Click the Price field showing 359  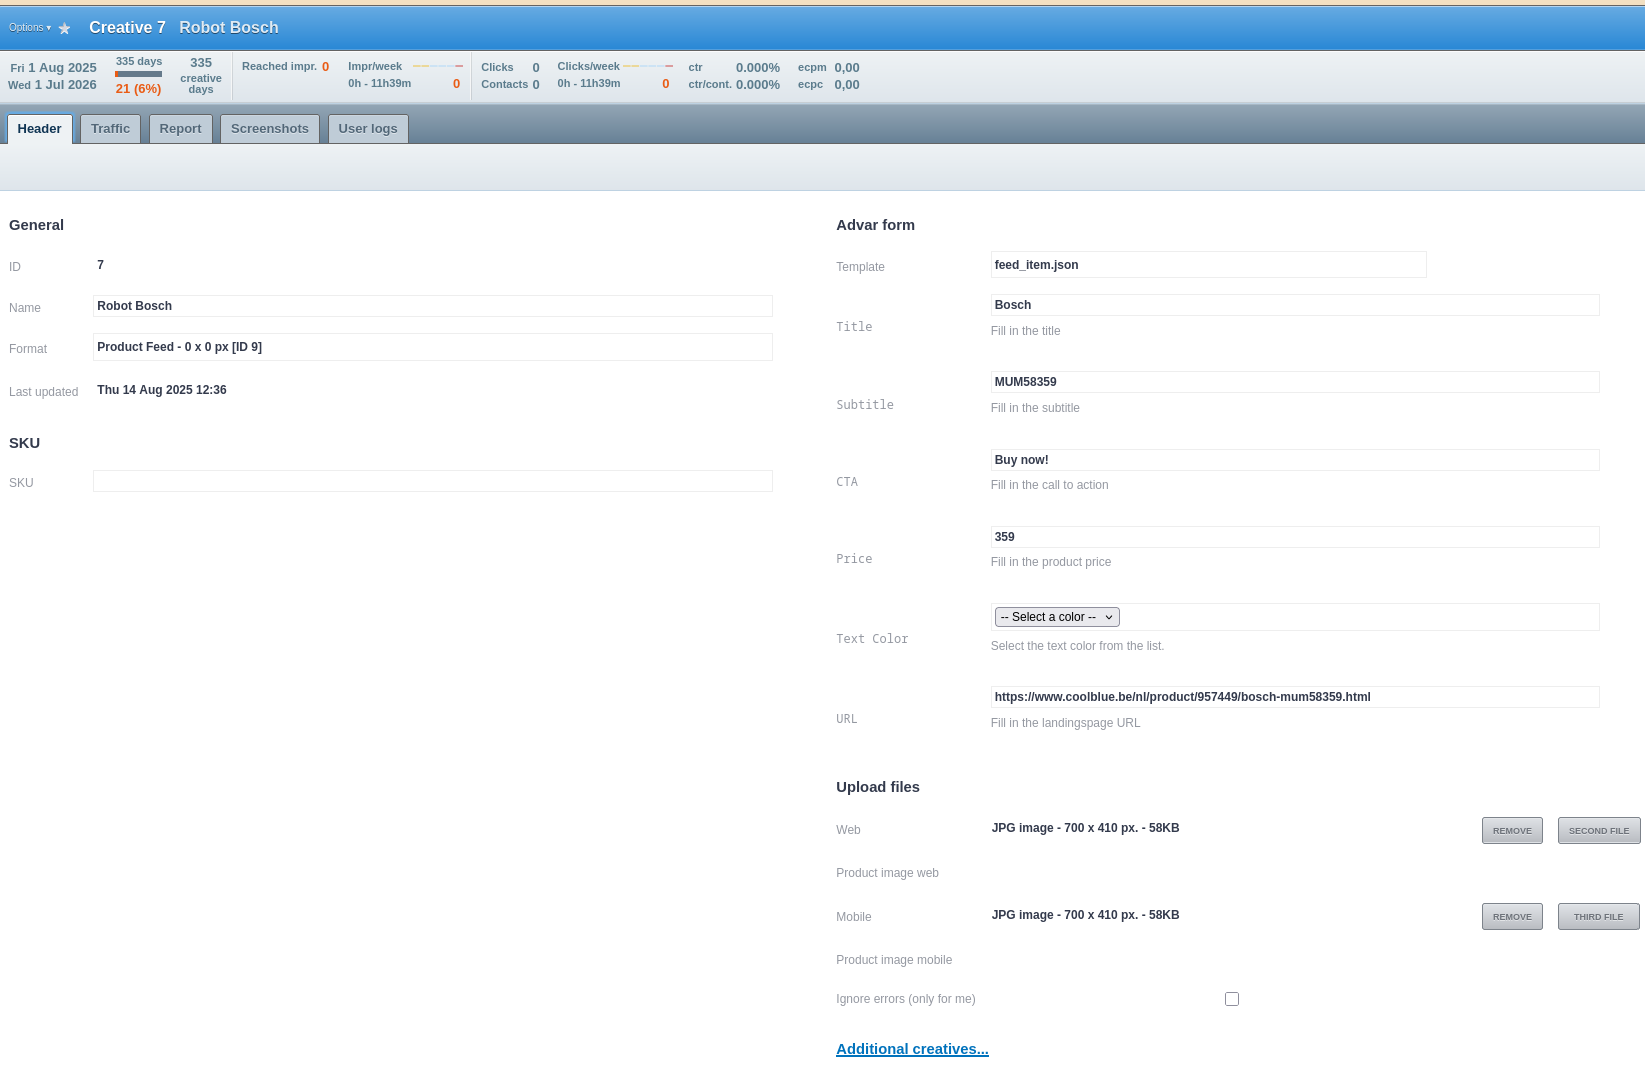tap(1294, 537)
